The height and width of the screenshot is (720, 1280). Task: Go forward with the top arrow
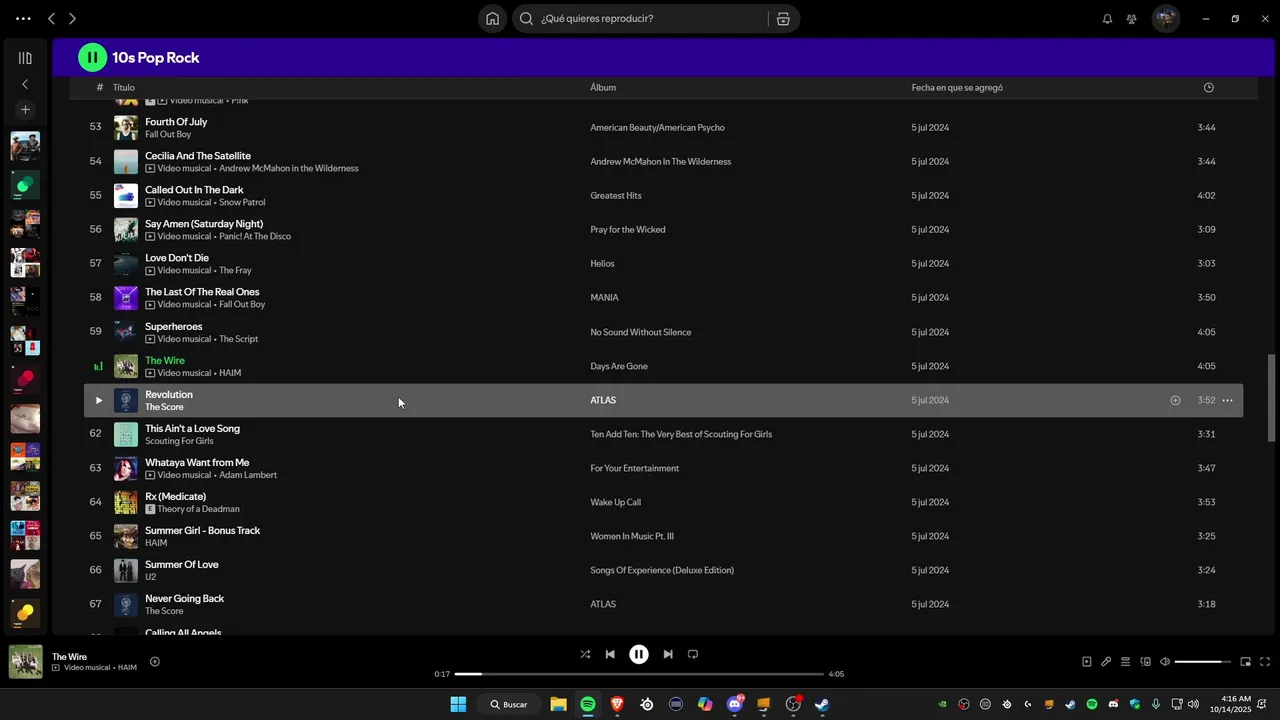72,19
